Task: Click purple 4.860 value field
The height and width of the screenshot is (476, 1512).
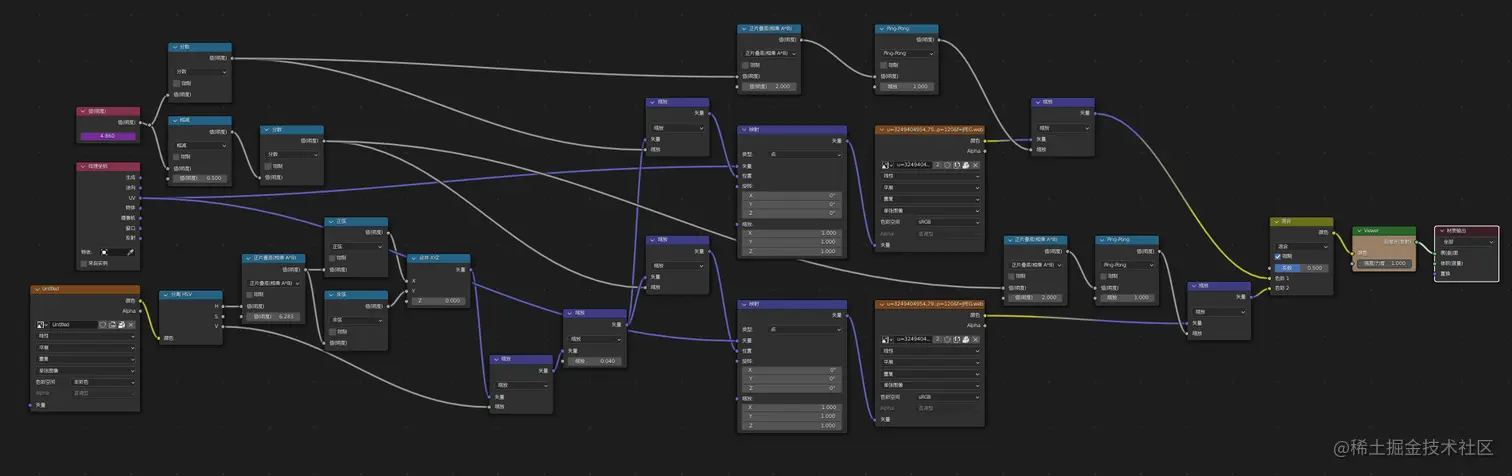Action: pos(108,136)
